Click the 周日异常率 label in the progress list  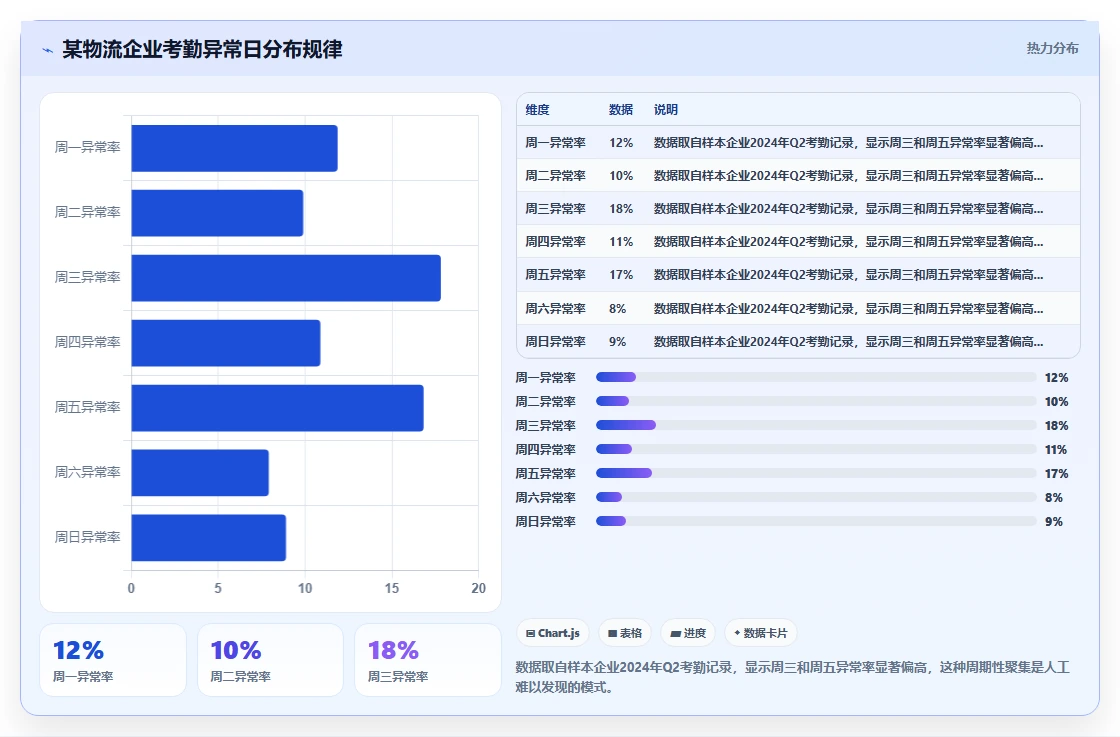coord(546,522)
